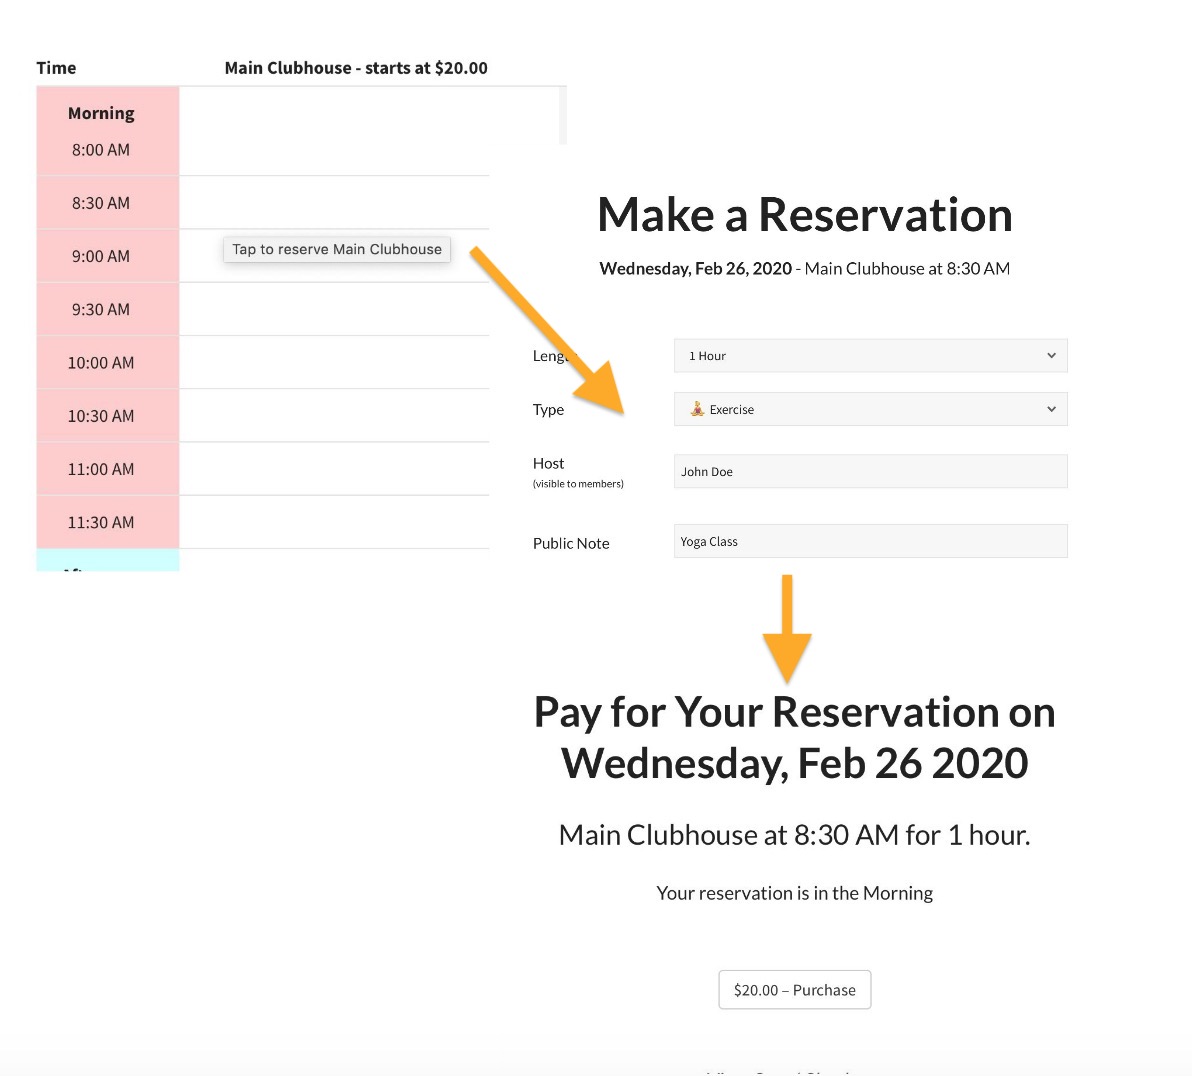Click the 10:00 AM time cell
Image resolution: width=1192 pixels, height=1076 pixels.
click(101, 363)
